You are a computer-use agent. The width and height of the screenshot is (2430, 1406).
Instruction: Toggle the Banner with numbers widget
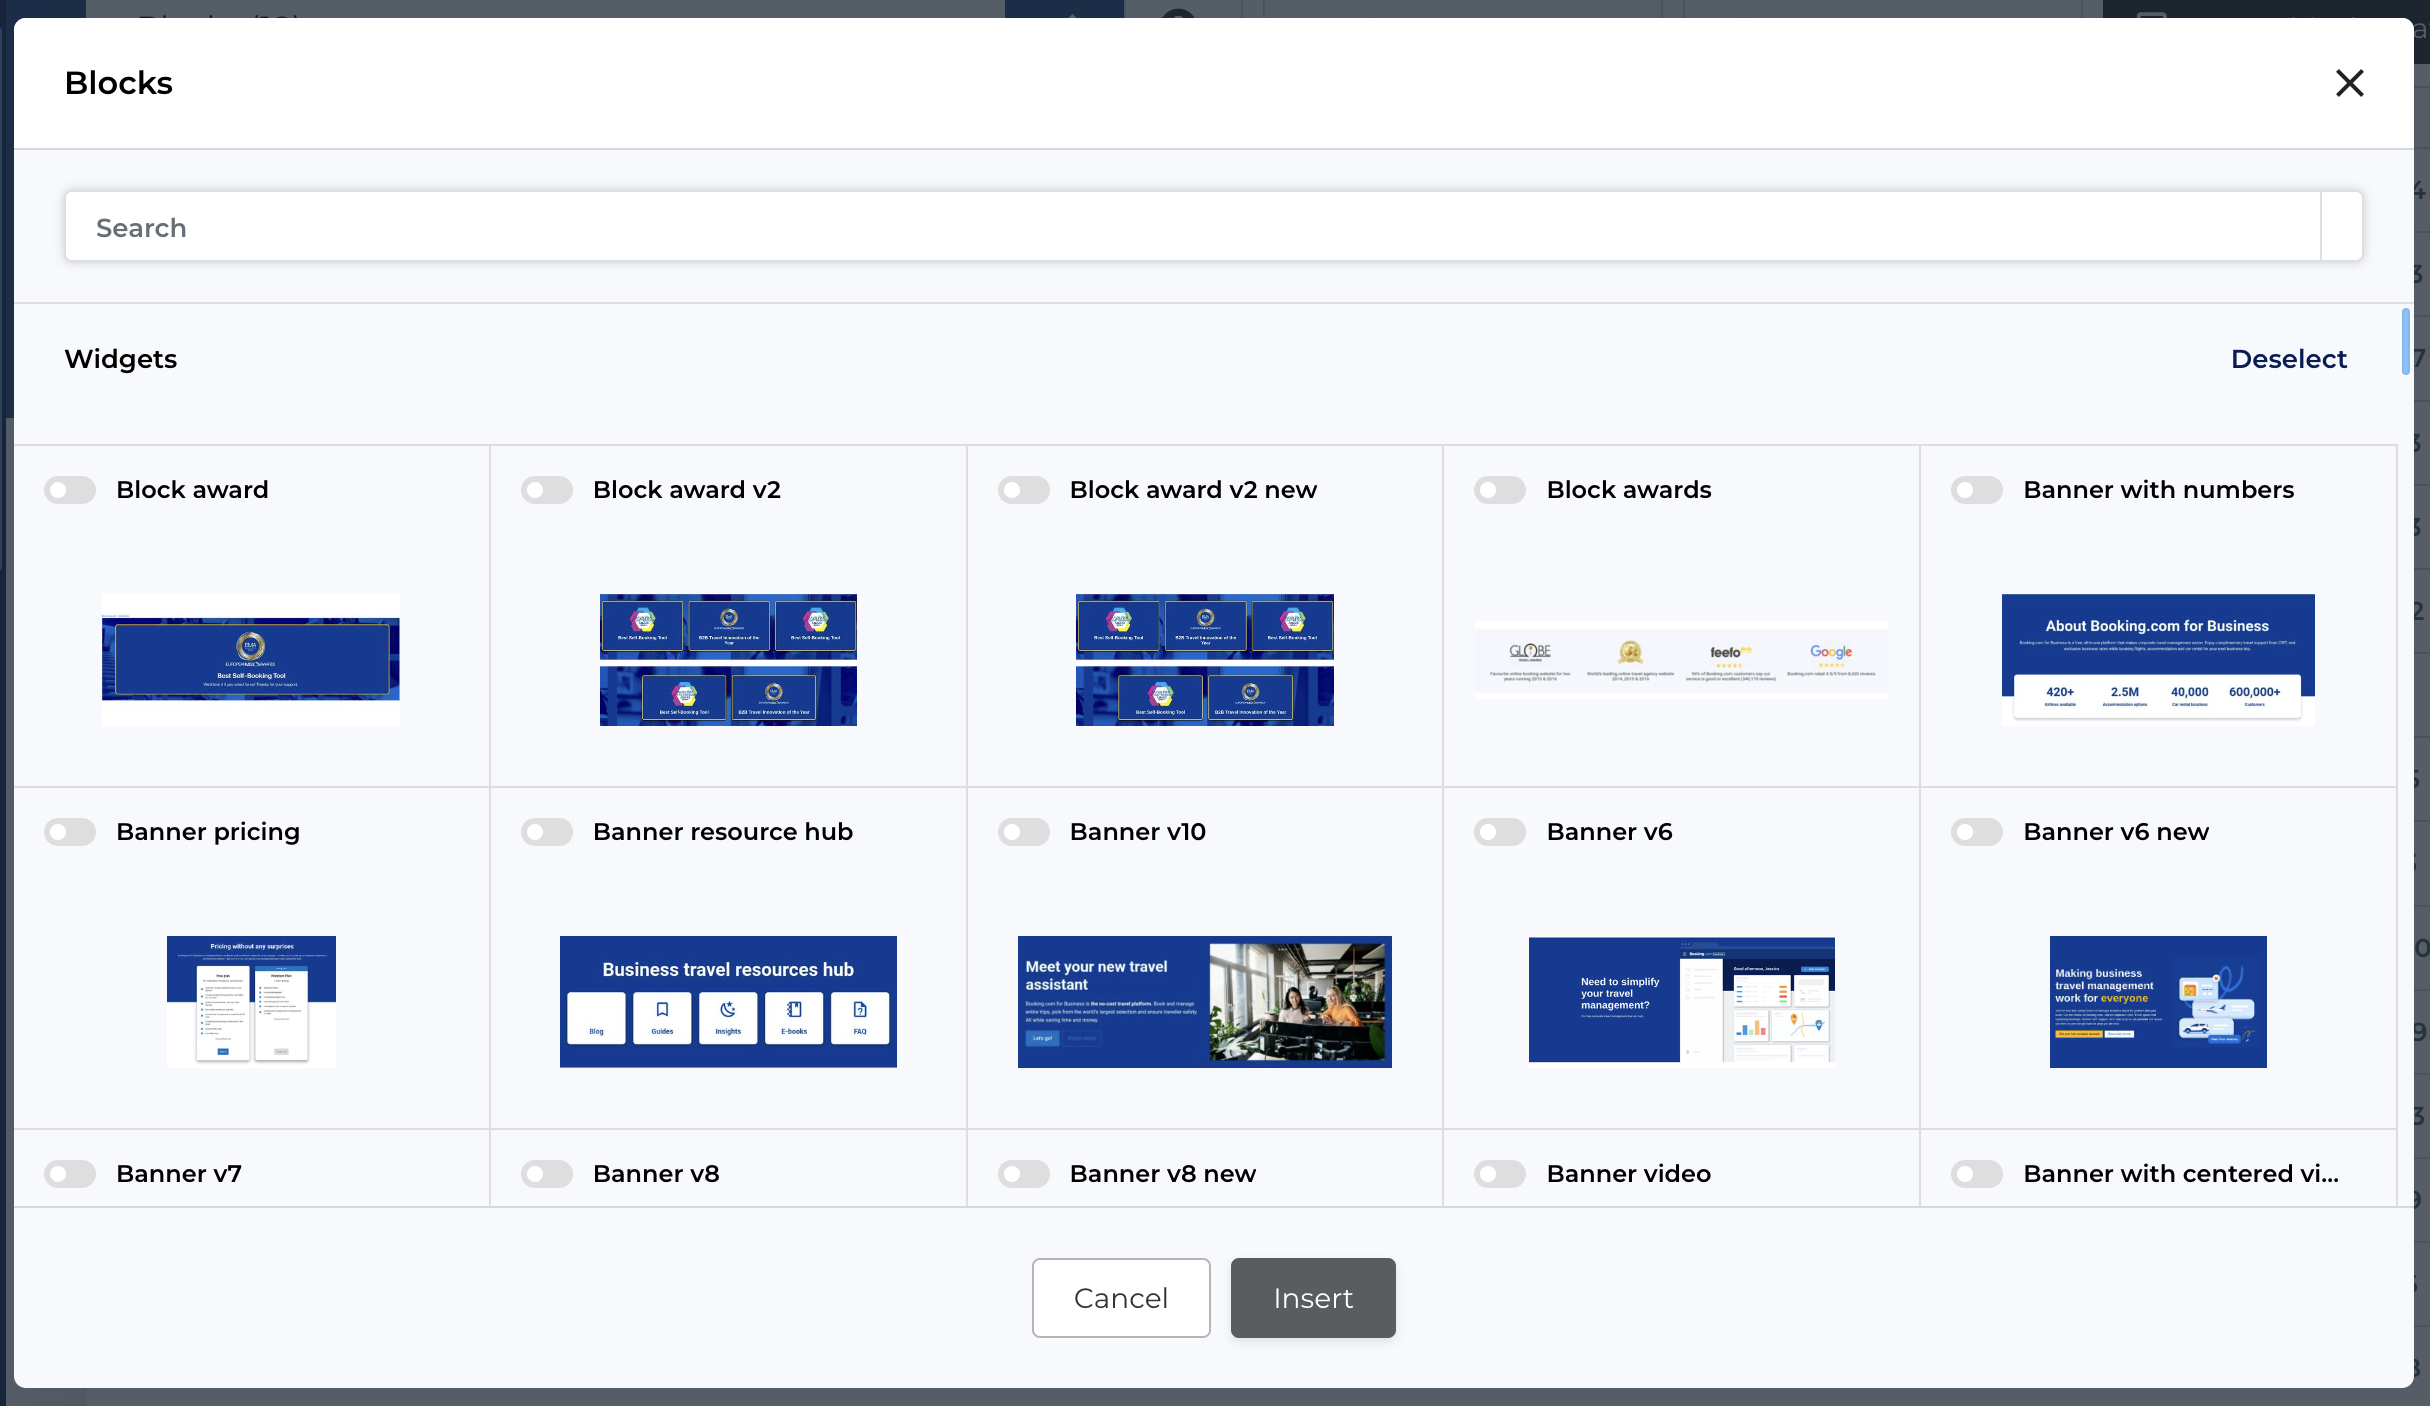[x=1976, y=490]
